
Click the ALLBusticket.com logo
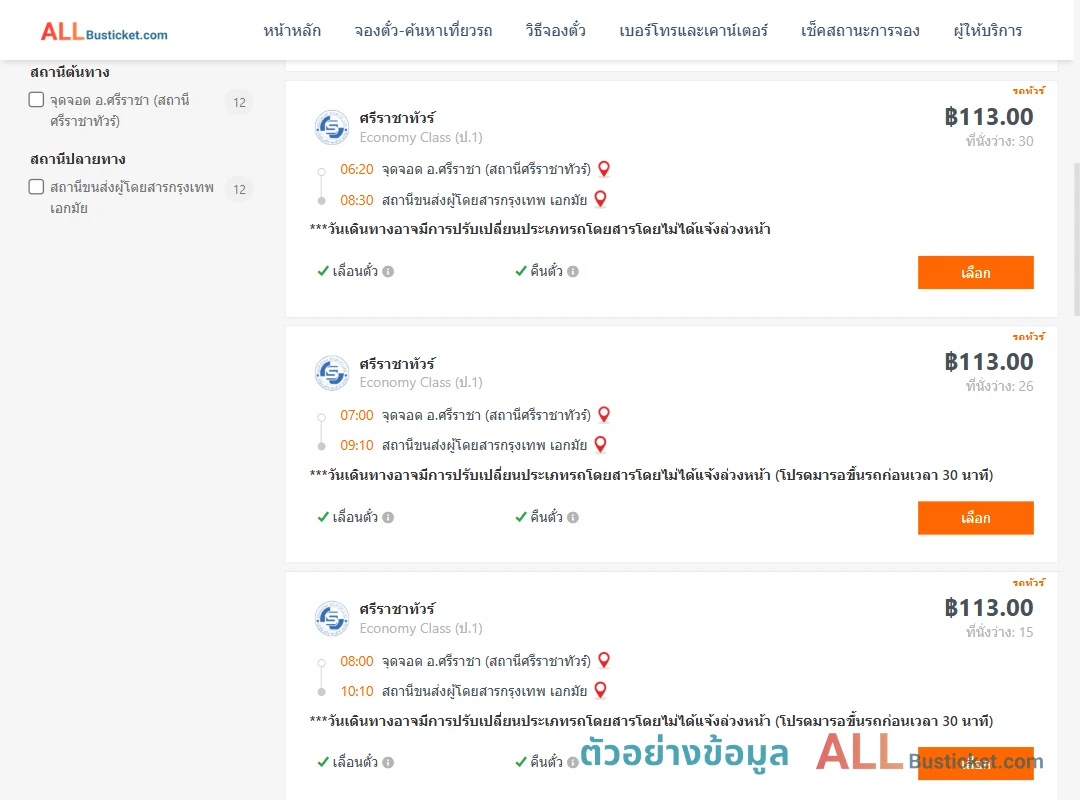(104, 32)
